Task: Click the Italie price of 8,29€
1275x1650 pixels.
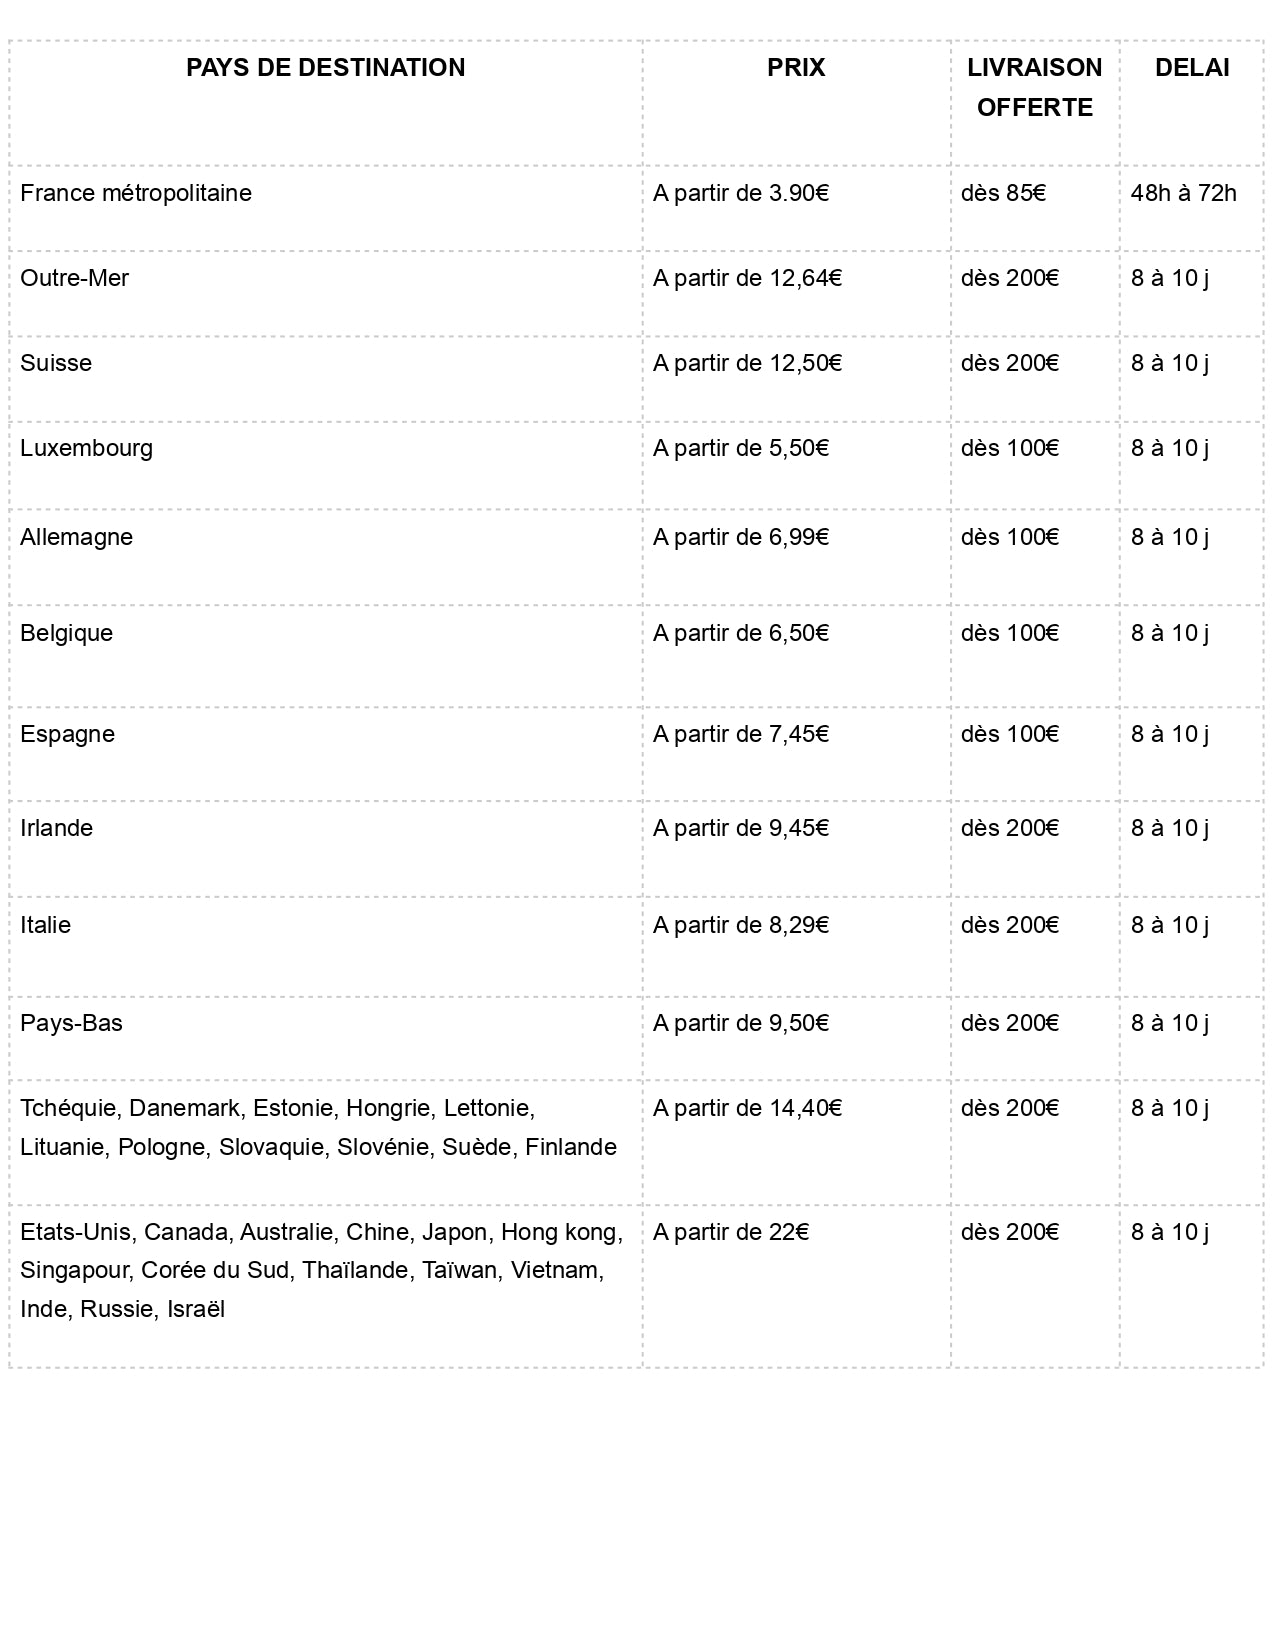Action: pyautogui.click(x=741, y=925)
